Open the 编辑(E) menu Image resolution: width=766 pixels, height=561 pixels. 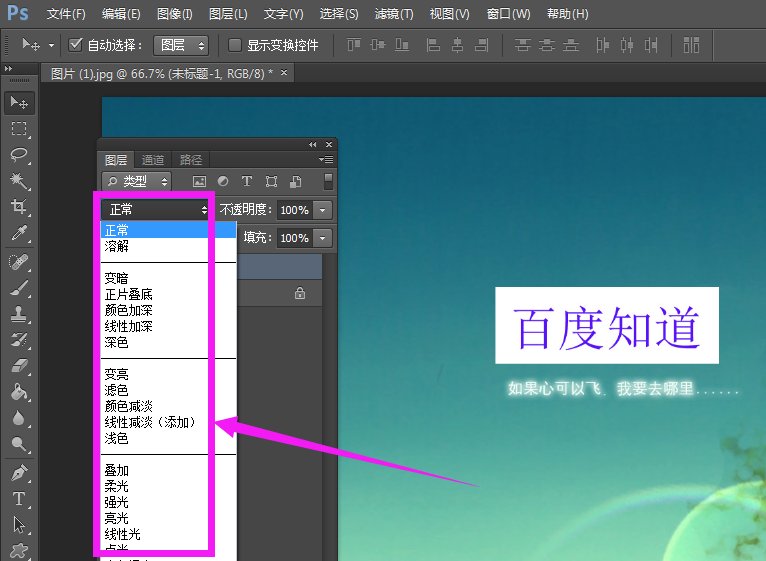(121, 14)
